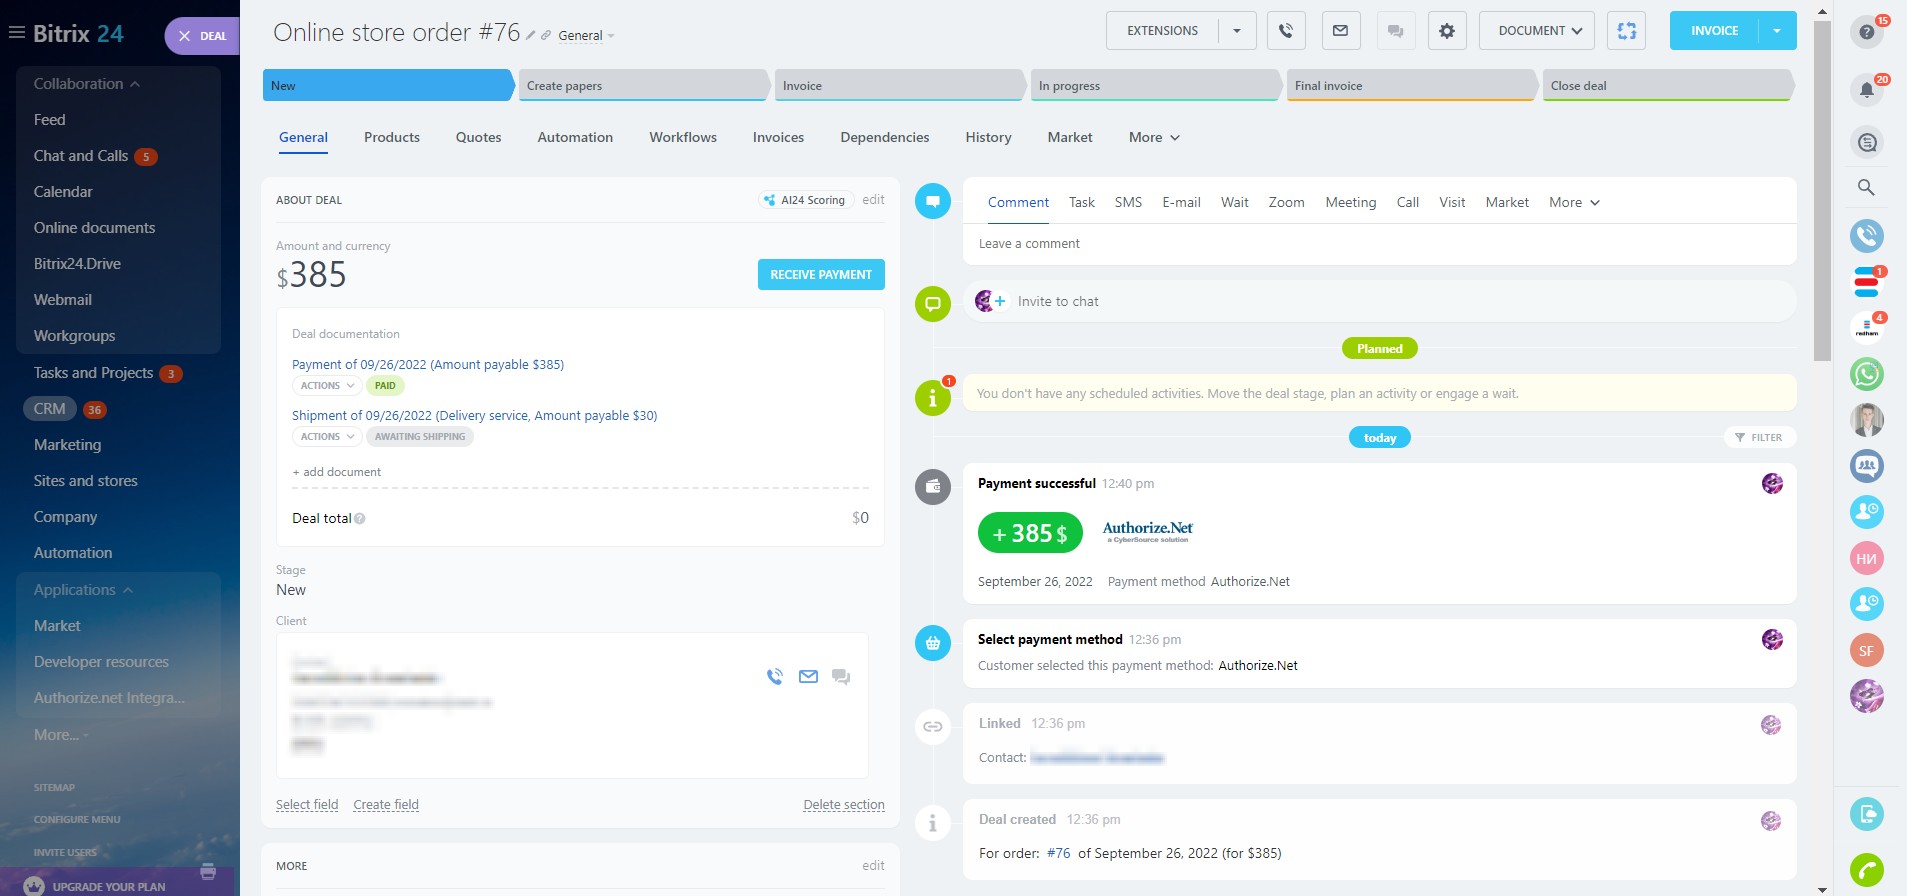Image resolution: width=1907 pixels, height=896 pixels.
Task: Click the RECEIVE PAYMENT button
Action: click(x=820, y=274)
